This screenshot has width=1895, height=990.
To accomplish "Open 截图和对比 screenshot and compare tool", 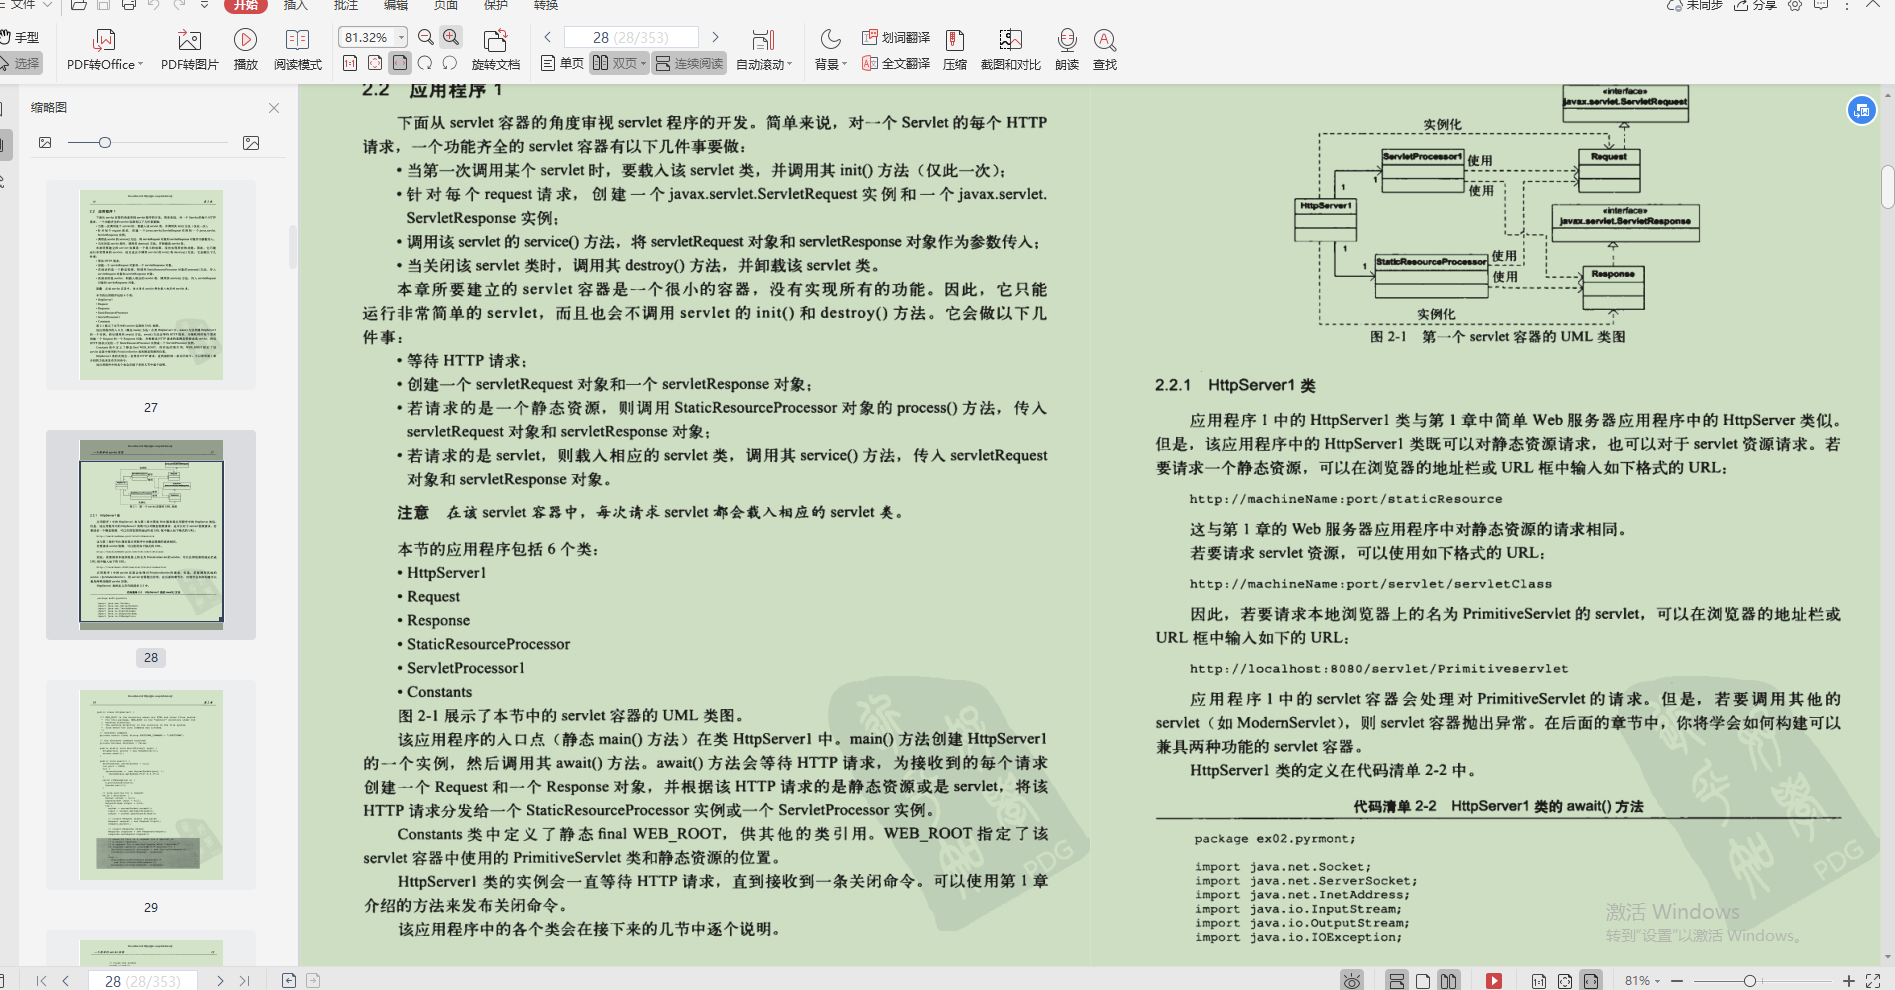I will pos(1010,50).
